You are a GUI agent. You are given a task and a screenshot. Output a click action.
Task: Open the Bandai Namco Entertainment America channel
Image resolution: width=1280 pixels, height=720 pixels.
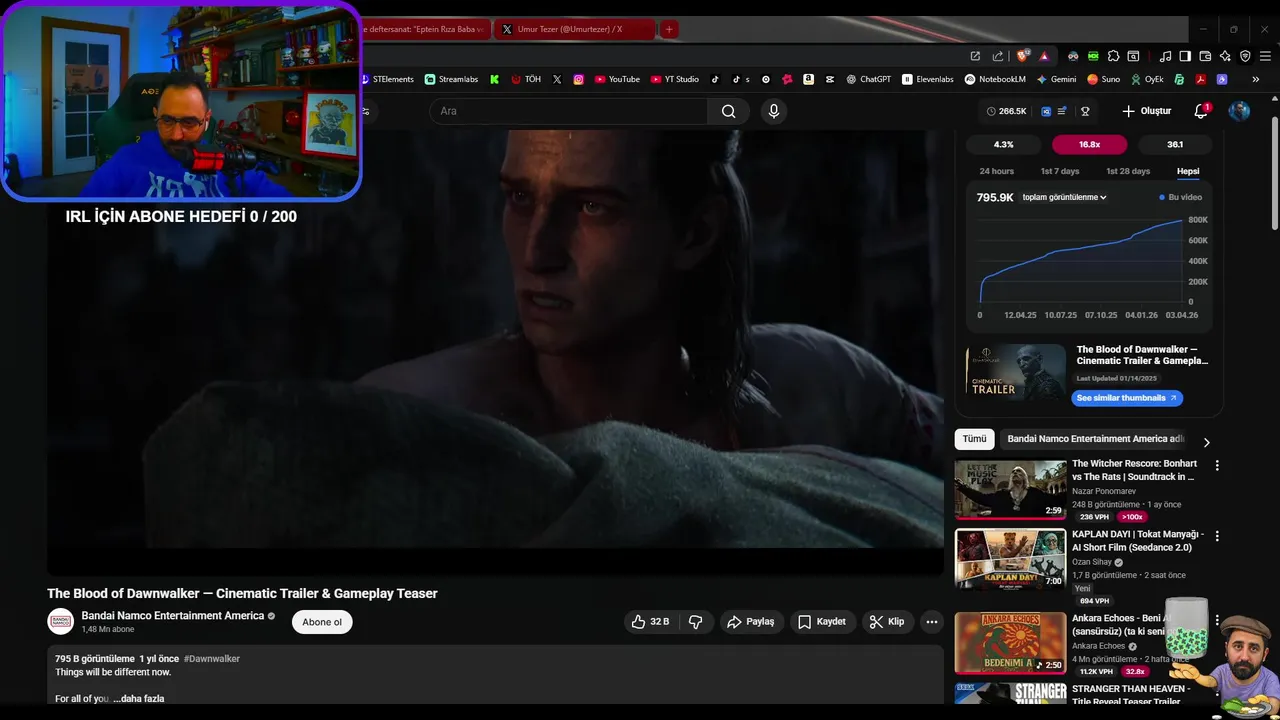pyautogui.click(x=173, y=616)
